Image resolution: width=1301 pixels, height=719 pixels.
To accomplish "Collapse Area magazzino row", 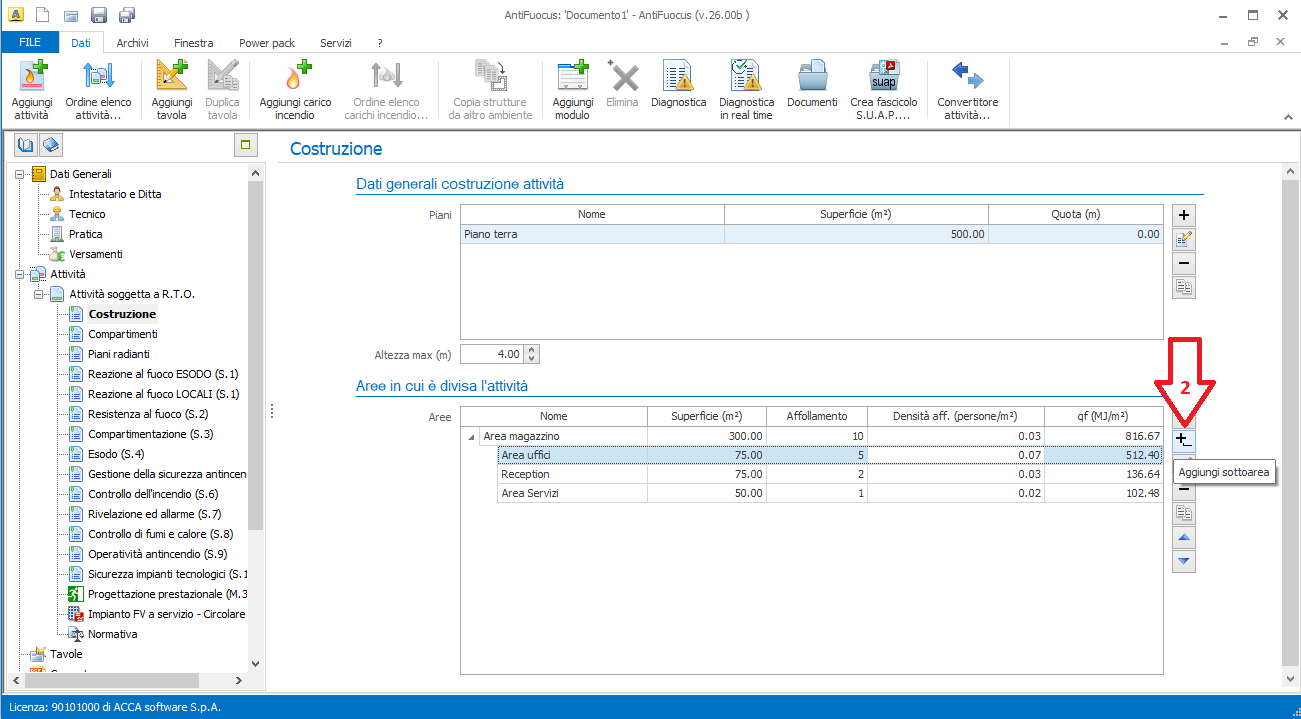I will (x=471, y=437).
